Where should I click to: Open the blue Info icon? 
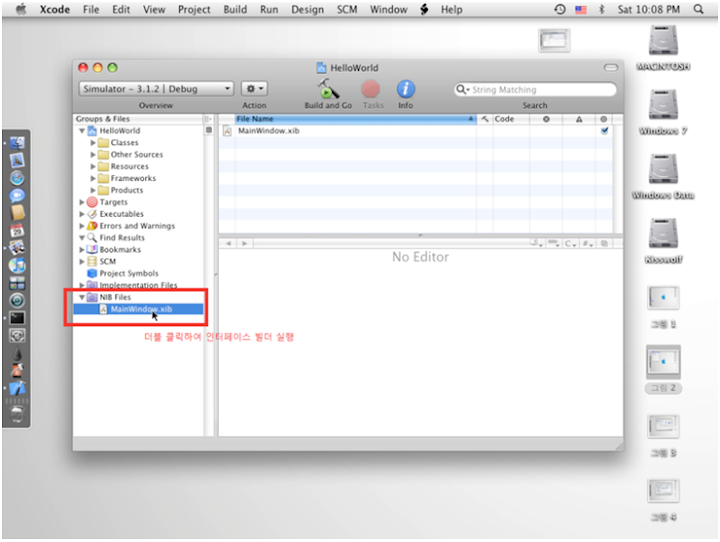(x=405, y=89)
